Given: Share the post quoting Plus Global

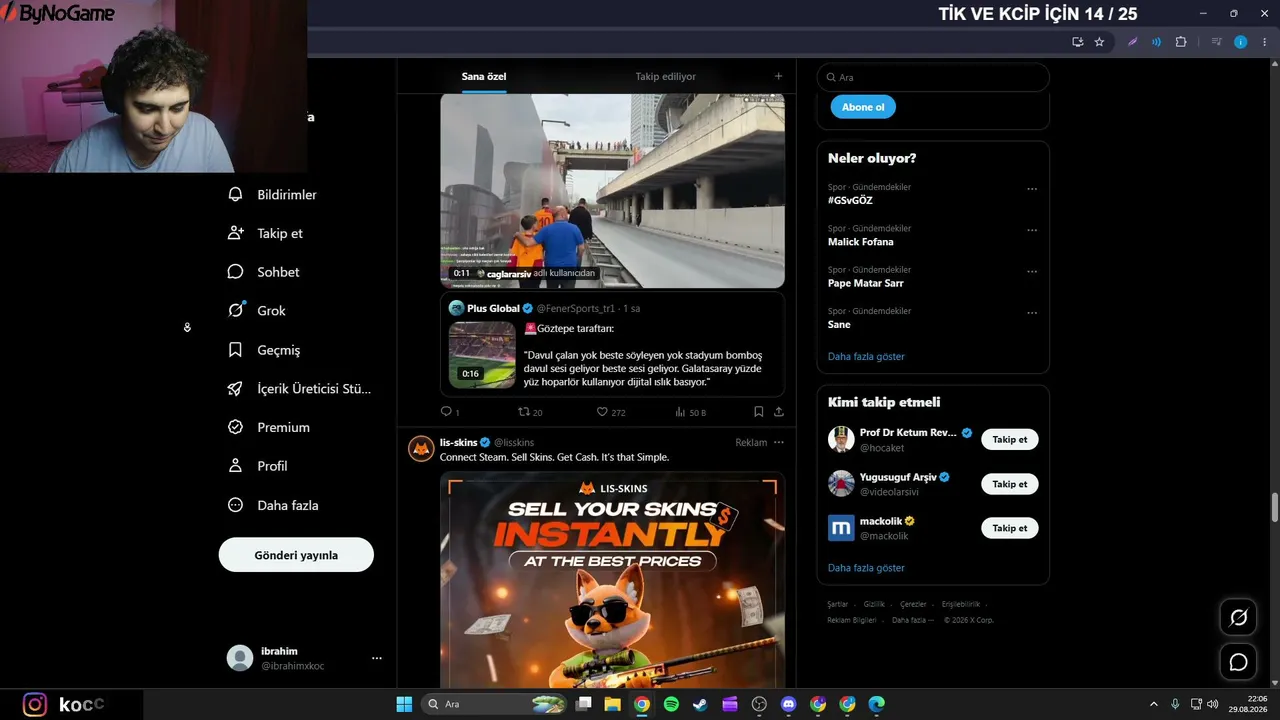Looking at the screenshot, I should [778, 412].
